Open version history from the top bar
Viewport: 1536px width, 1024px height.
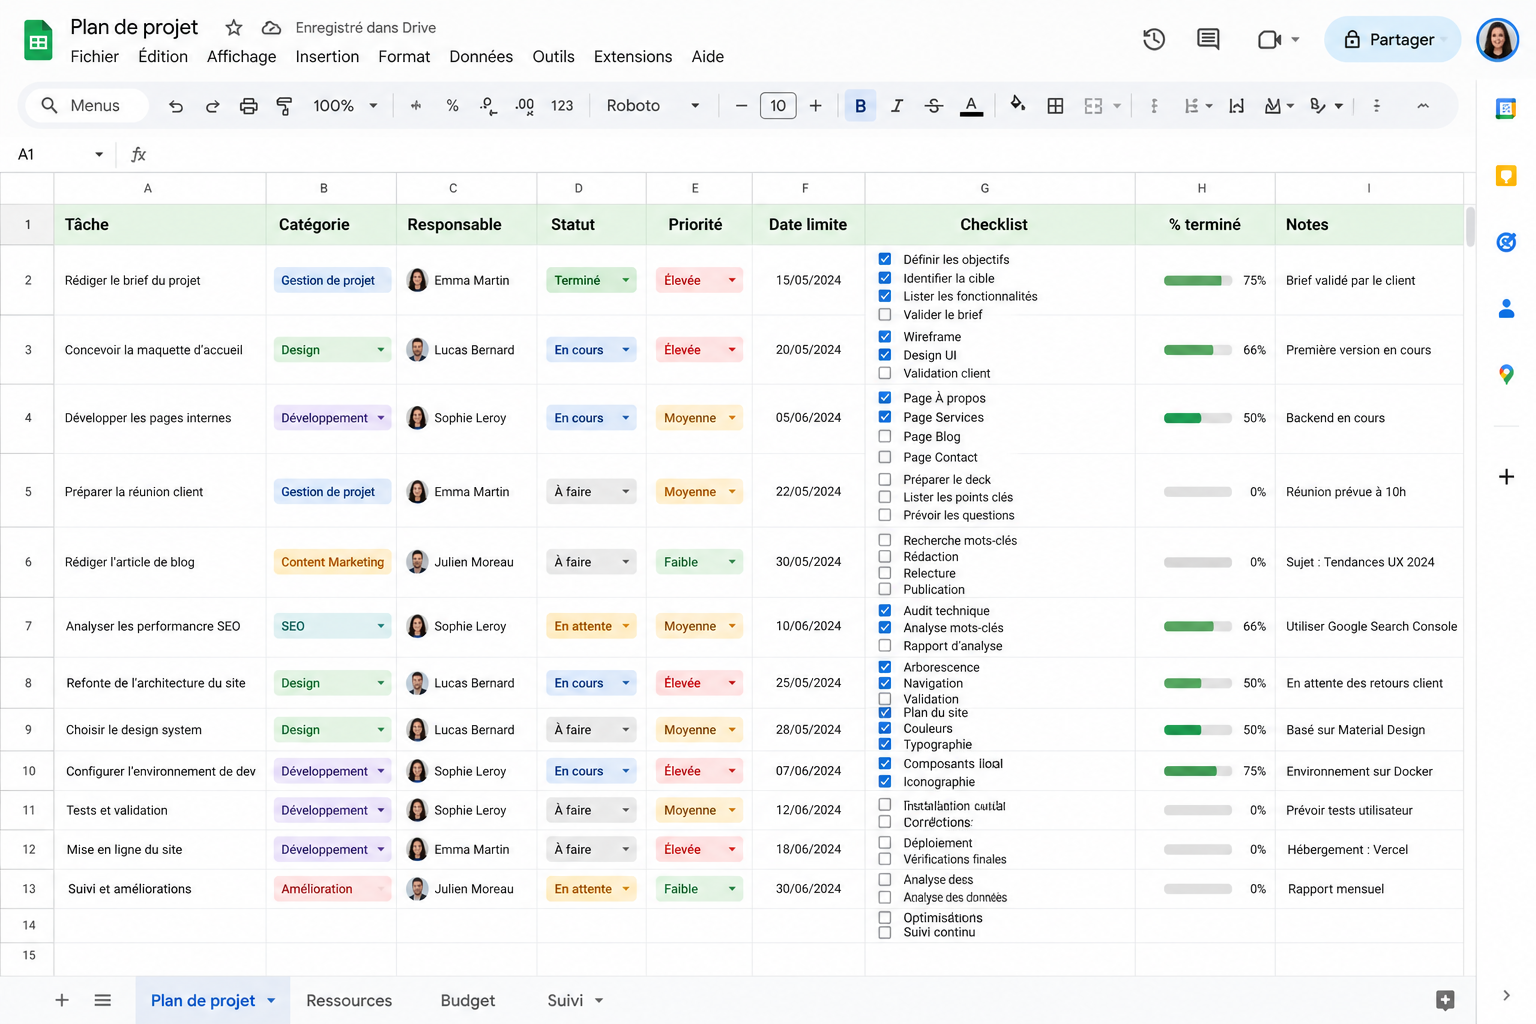click(x=1153, y=39)
